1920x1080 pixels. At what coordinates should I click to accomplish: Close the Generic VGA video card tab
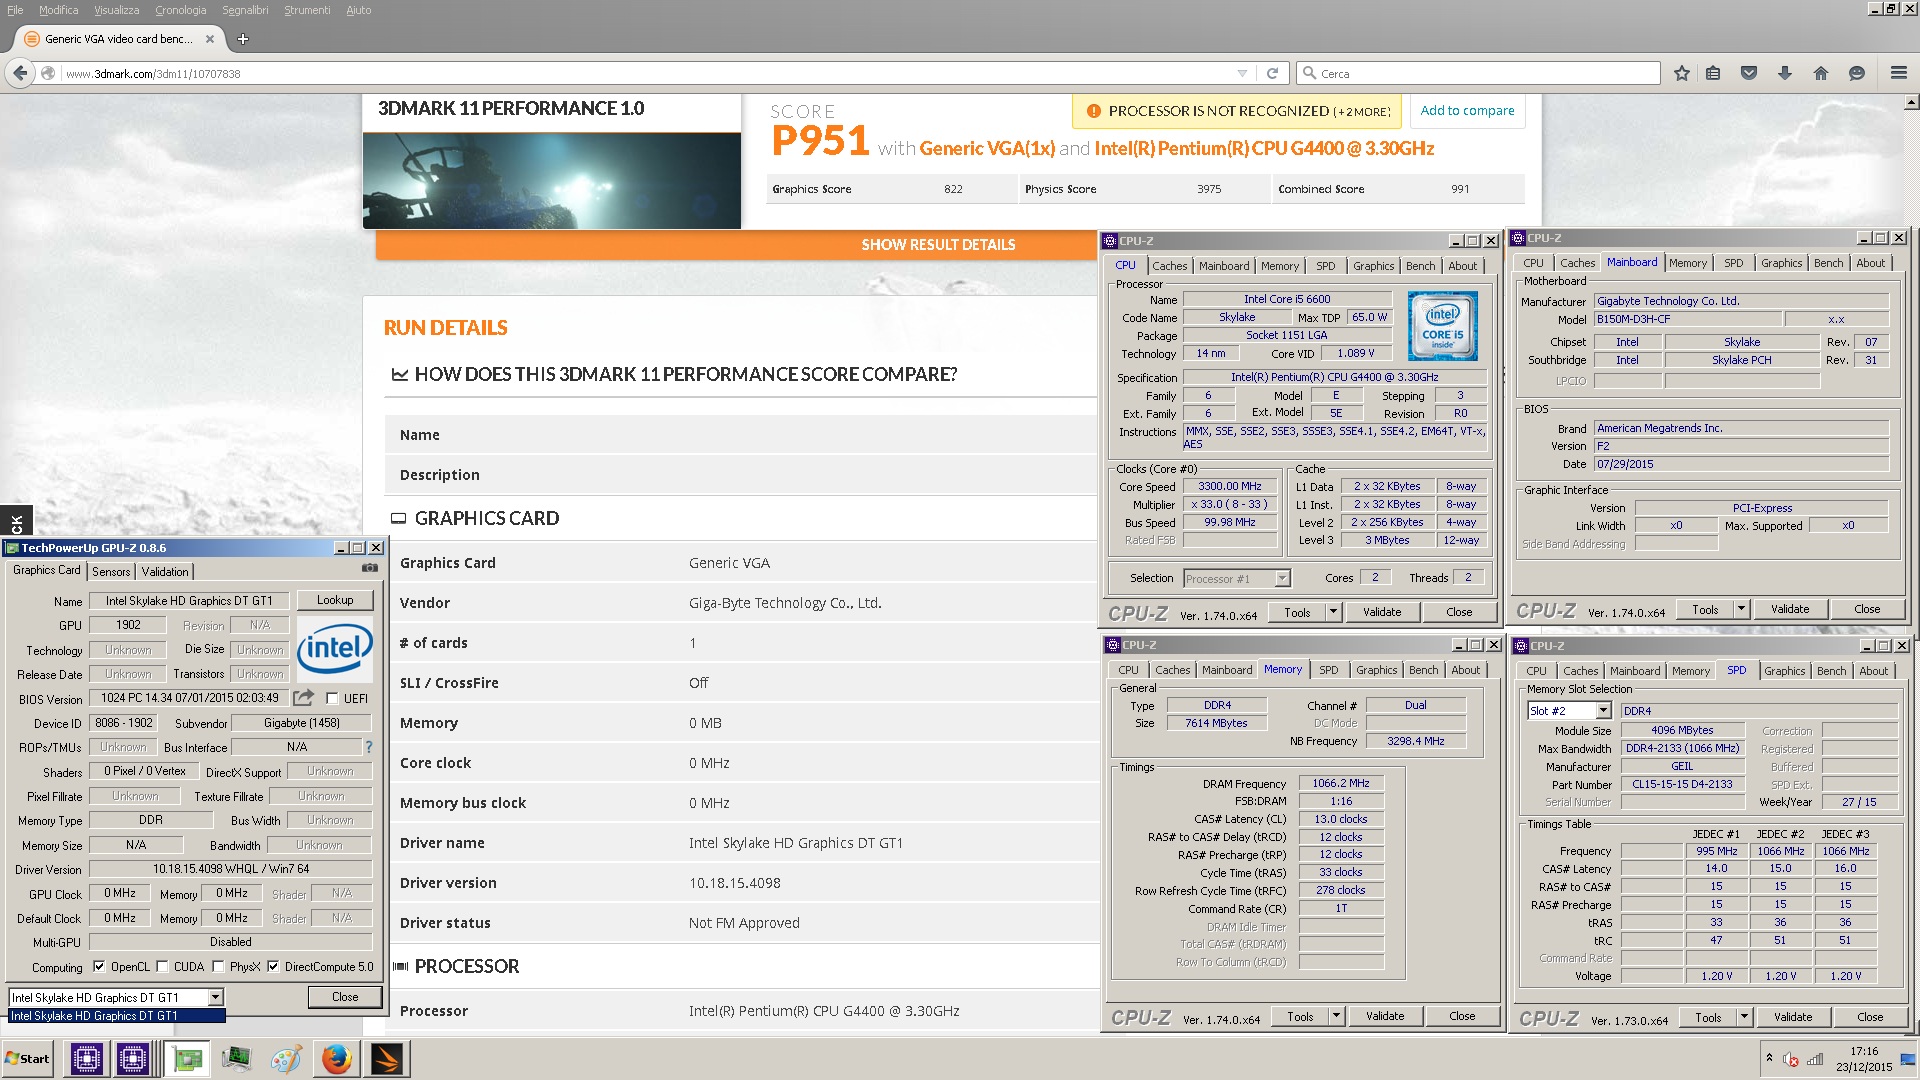tap(209, 39)
